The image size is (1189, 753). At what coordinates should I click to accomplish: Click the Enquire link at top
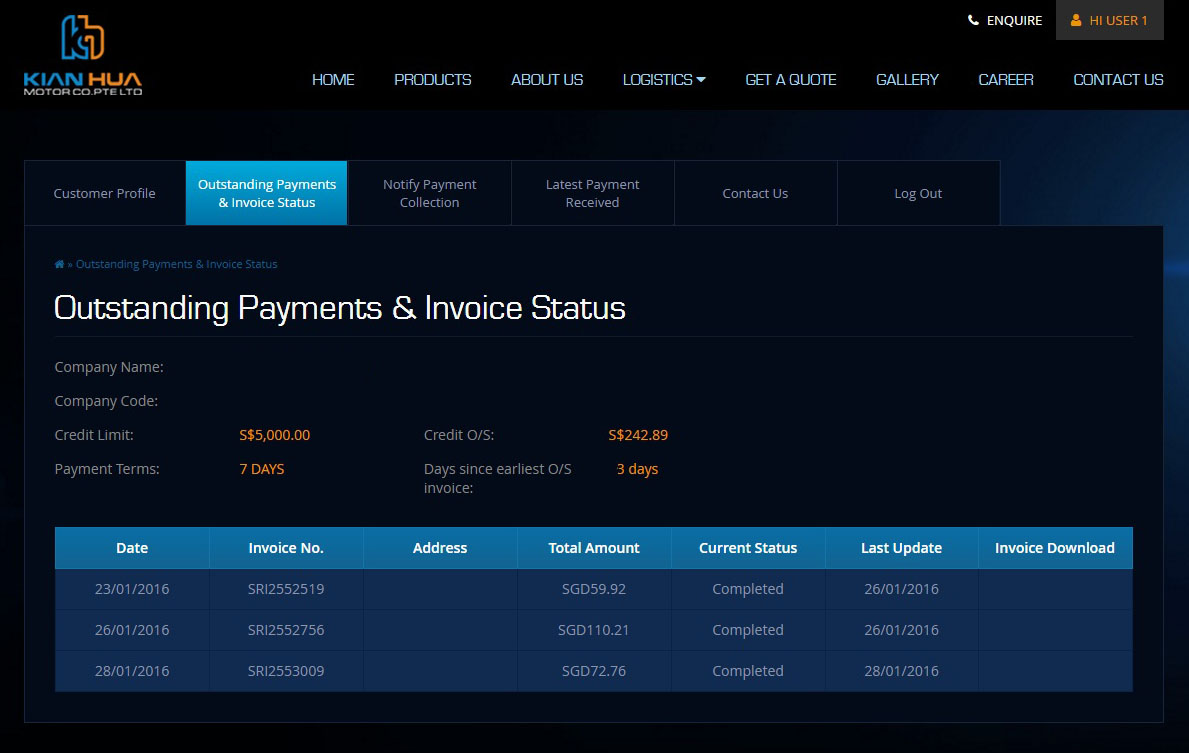[1014, 20]
